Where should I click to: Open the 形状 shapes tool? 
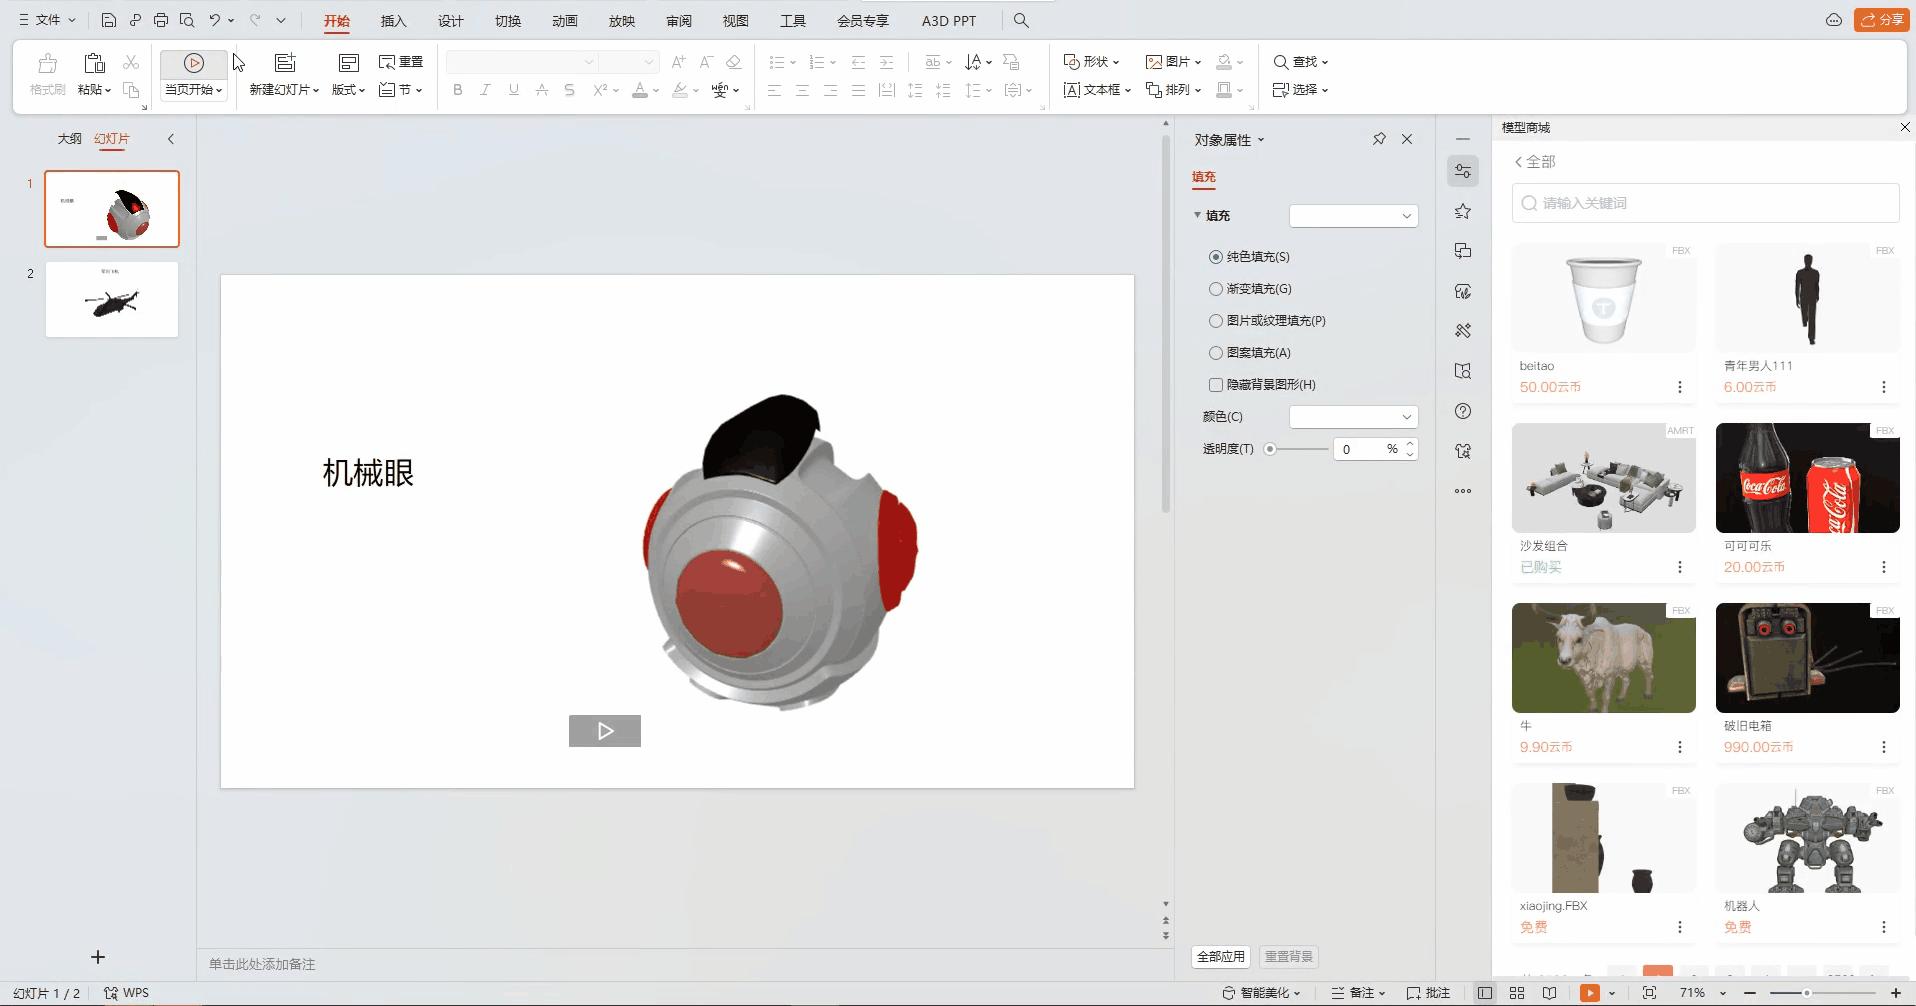[1092, 61]
